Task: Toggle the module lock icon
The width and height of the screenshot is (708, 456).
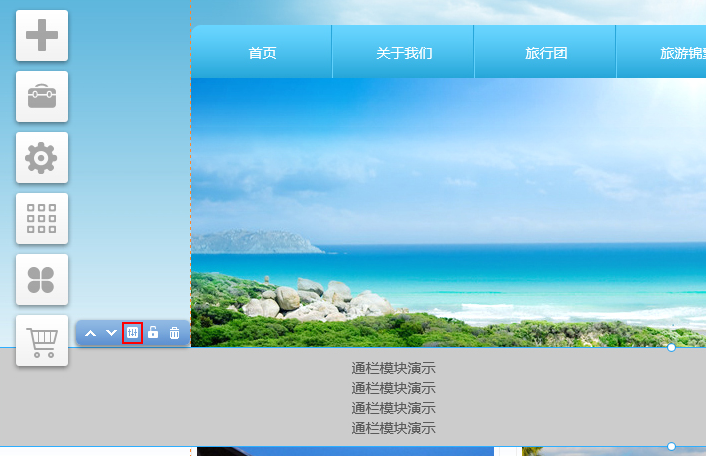Action: [153, 333]
